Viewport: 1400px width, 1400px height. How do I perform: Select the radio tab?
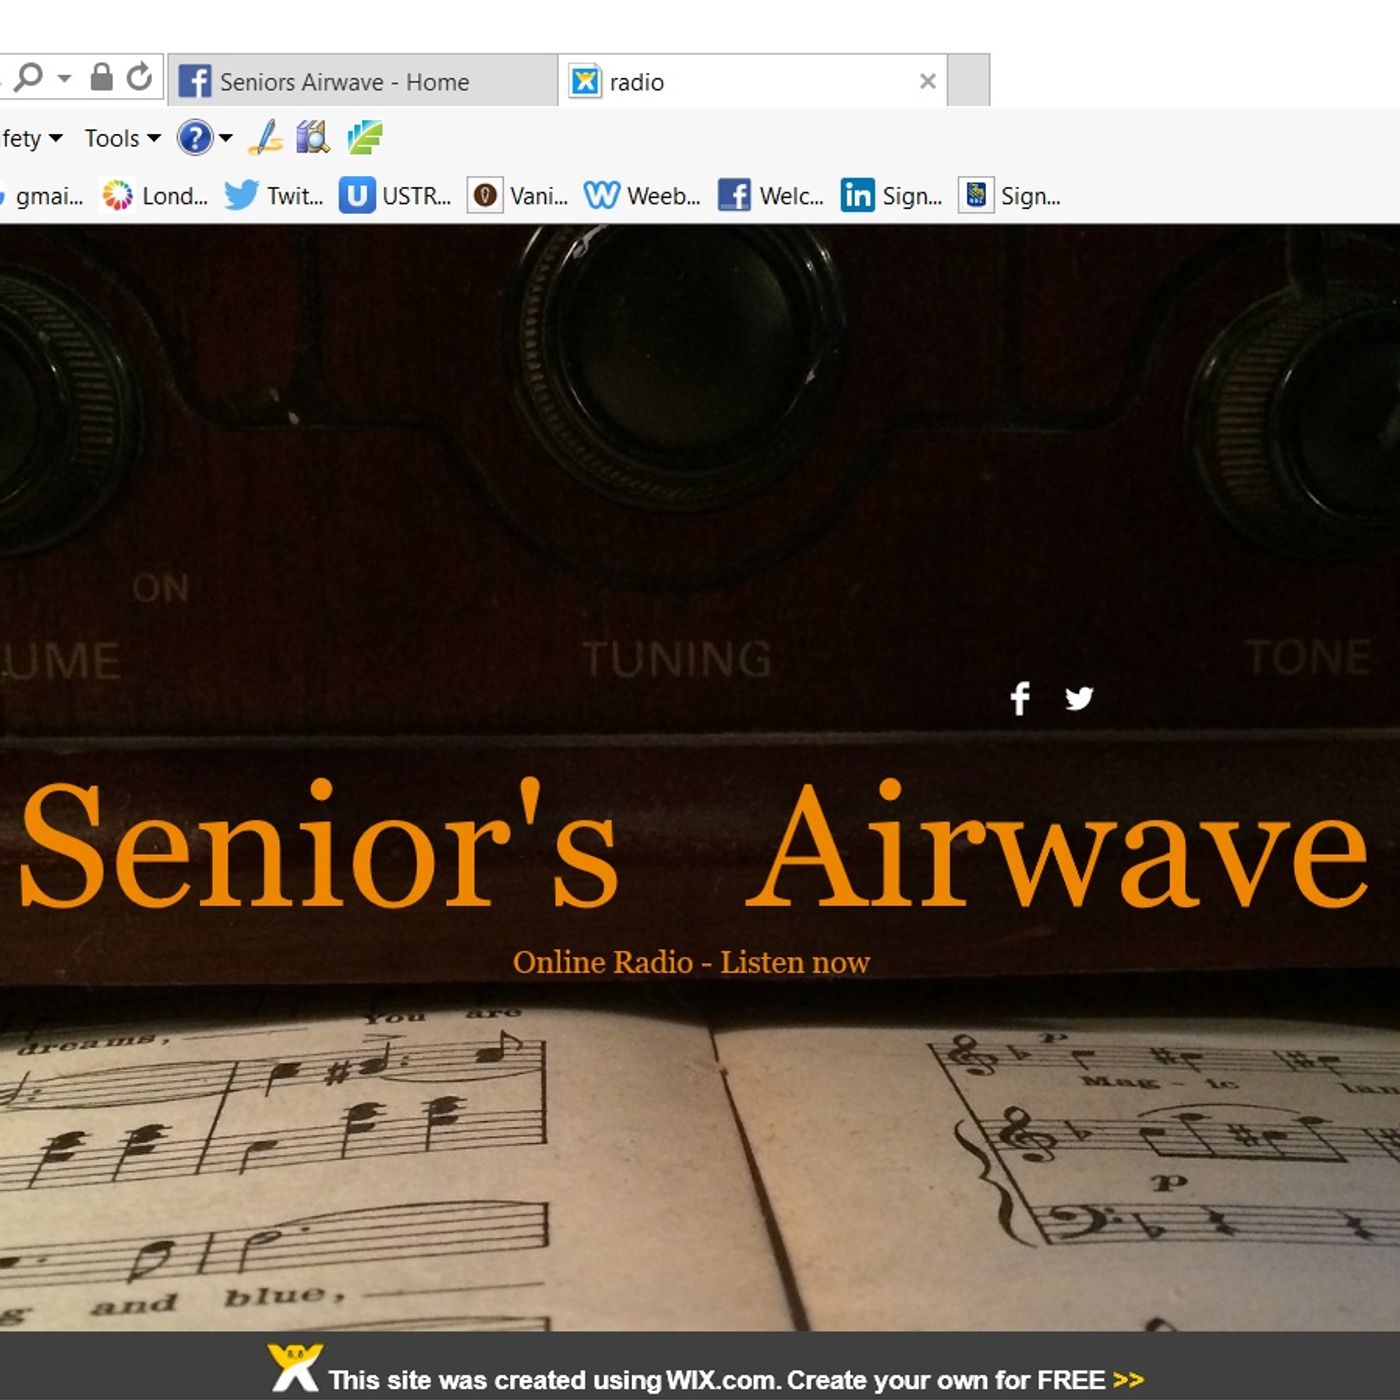[753, 81]
